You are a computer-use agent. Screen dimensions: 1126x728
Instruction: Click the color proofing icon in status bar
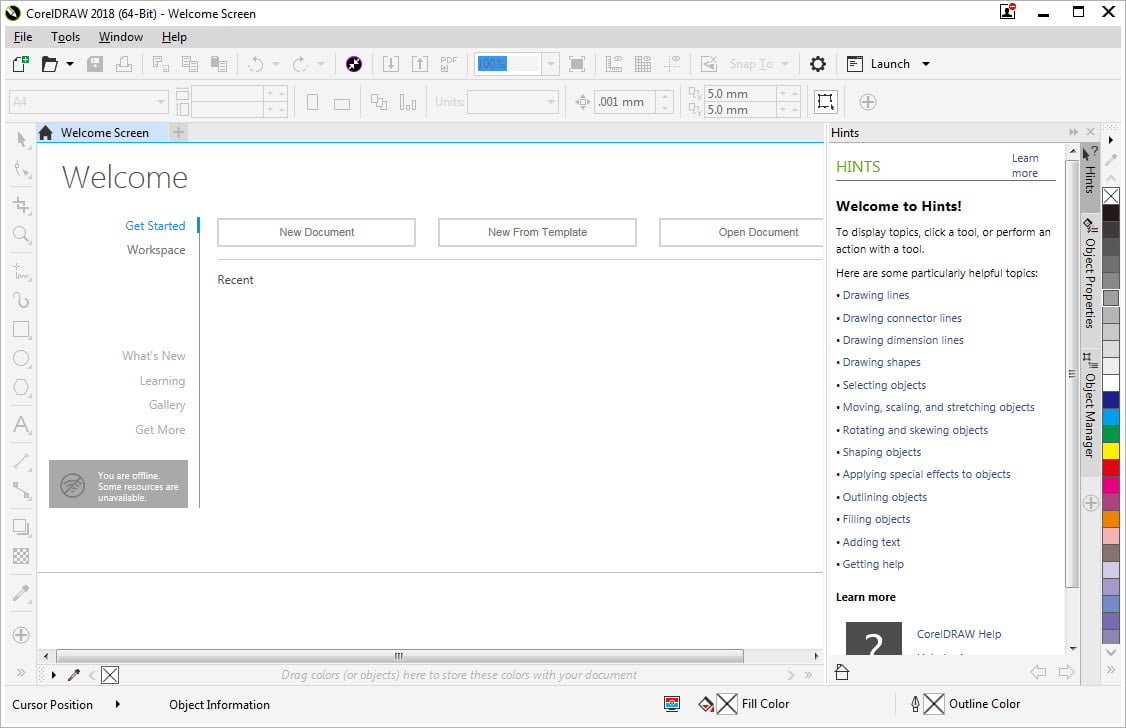pos(671,704)
